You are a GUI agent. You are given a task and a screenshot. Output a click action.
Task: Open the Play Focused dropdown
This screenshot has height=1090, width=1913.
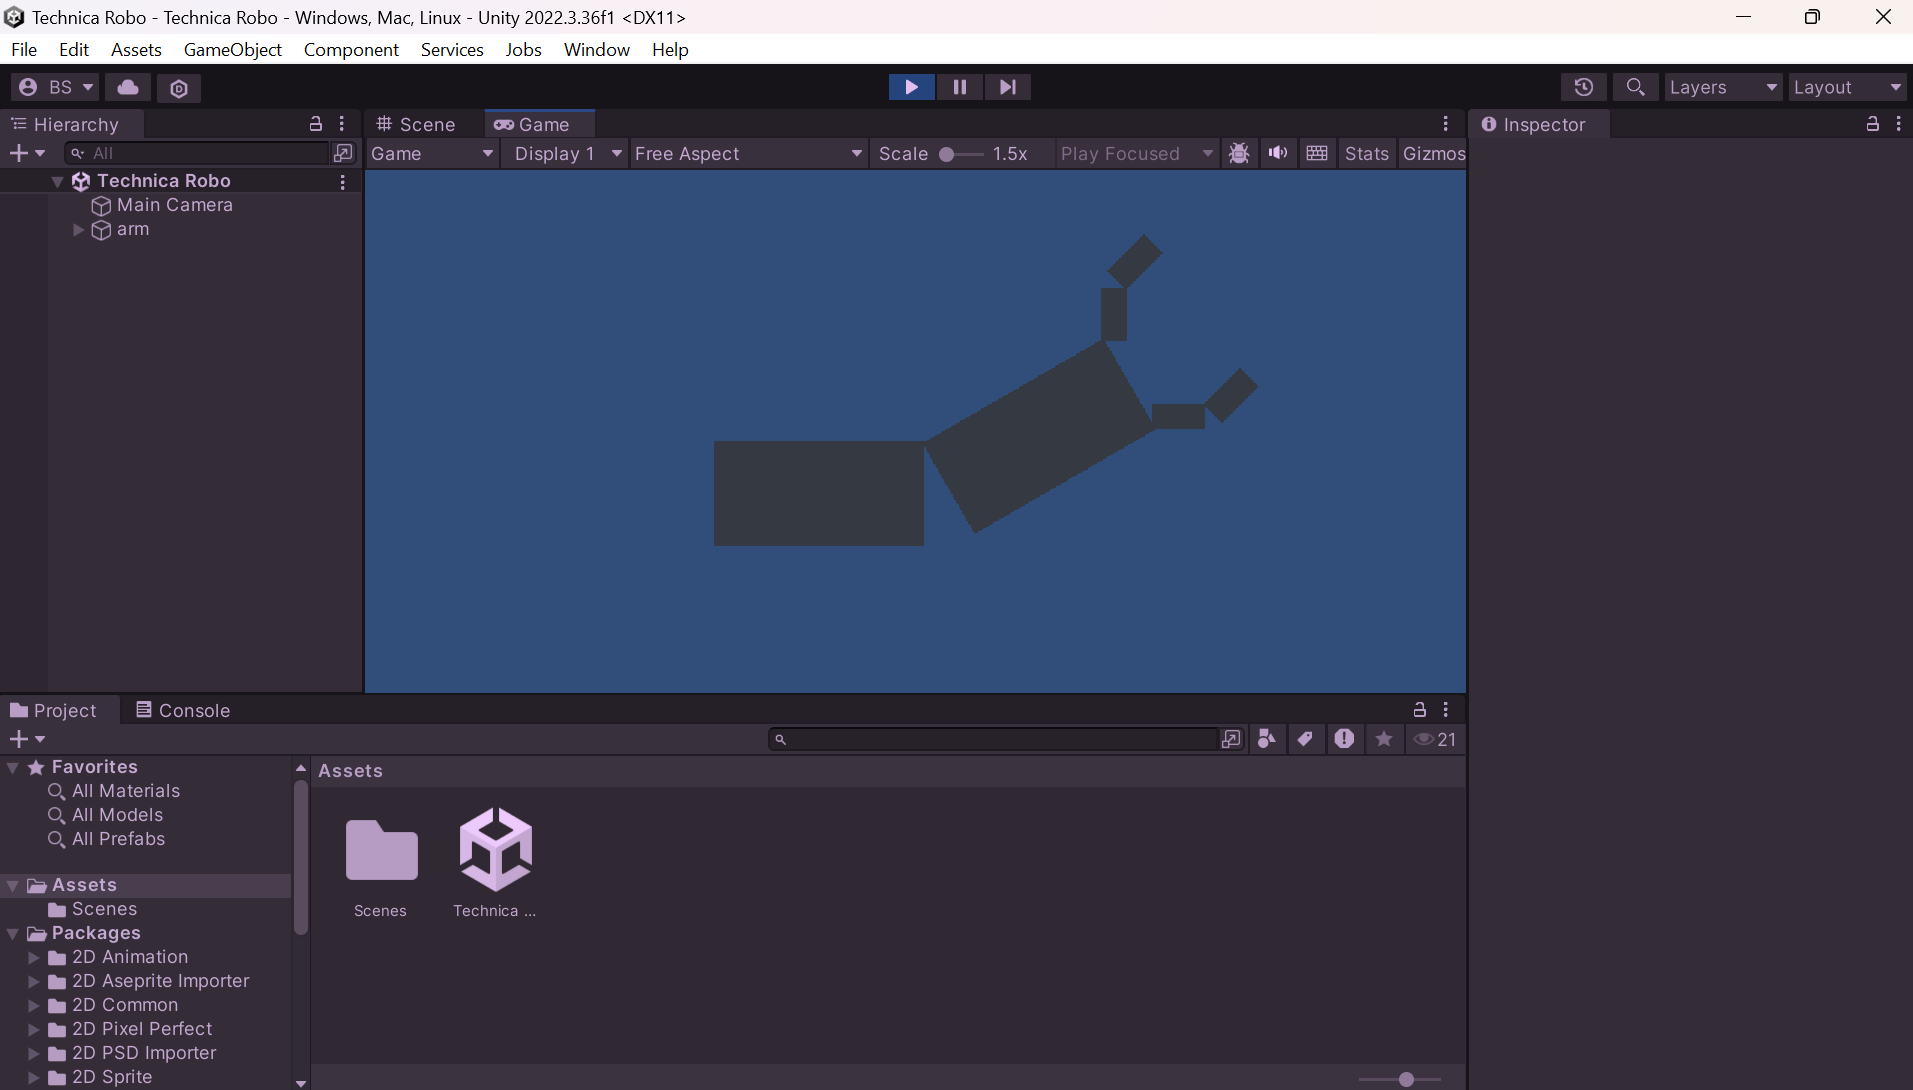[1136, 153]
